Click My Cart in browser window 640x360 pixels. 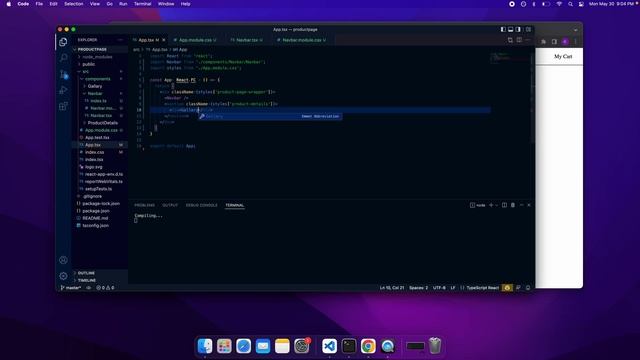(x=563, y=56)
